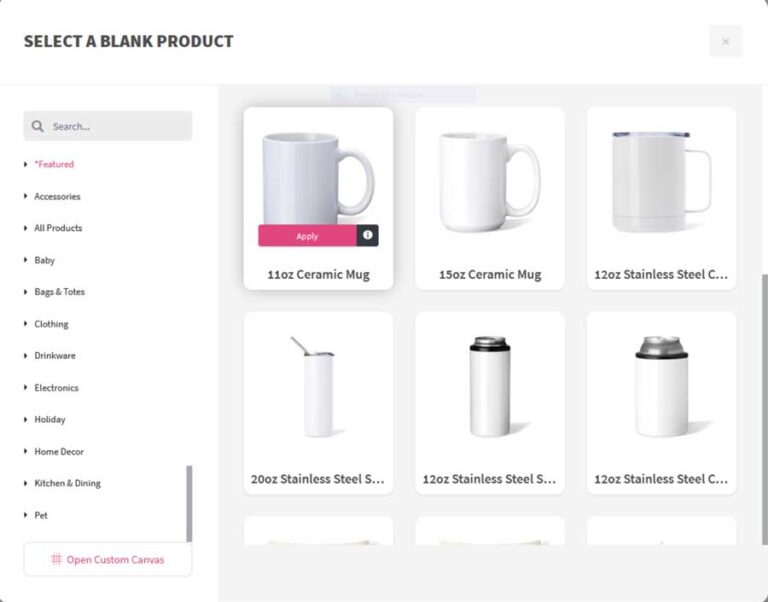Click the search magnifier icon
This screenshot has width=768, height=602.
[38, 126]
